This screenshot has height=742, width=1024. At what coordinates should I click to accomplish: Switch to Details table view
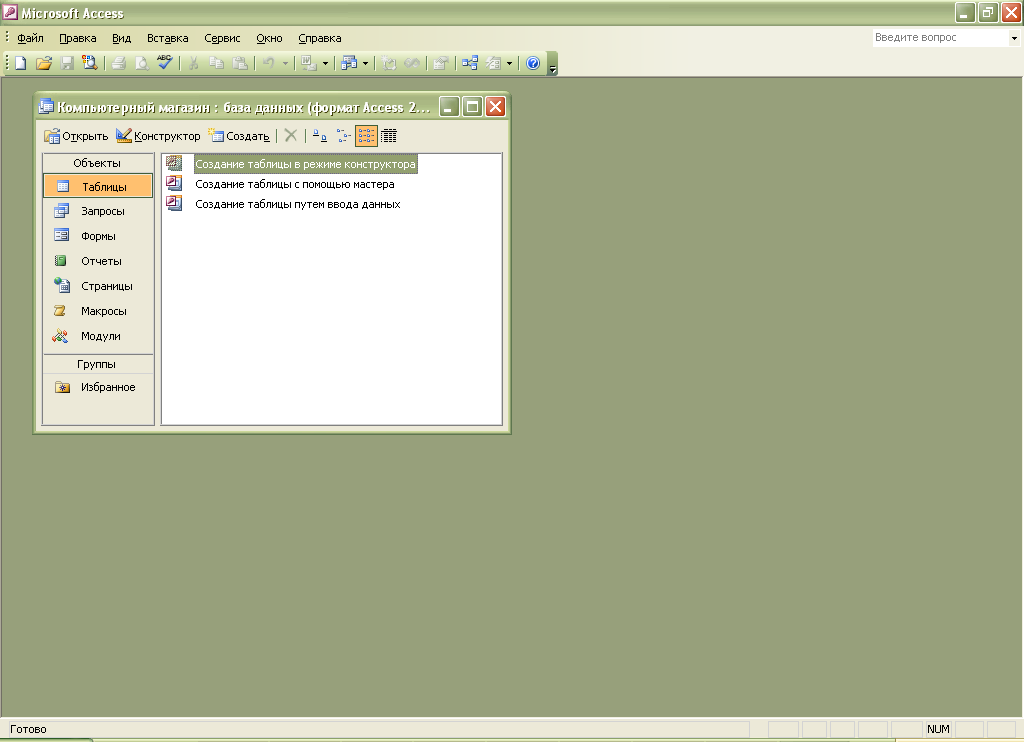click(x=389, y=136)
